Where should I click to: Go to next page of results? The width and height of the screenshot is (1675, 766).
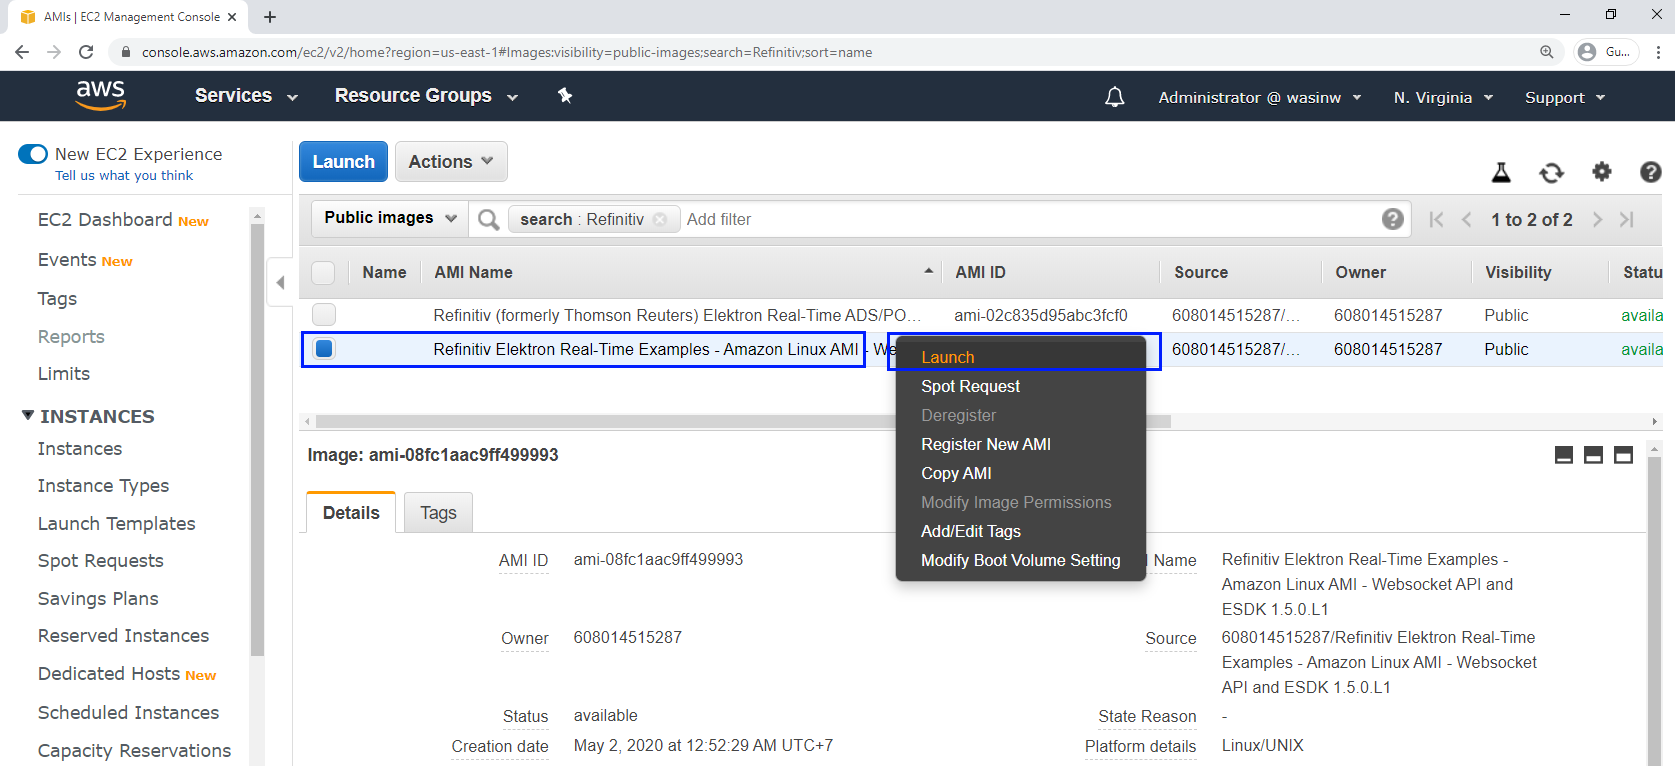(x=1597, y=219)
